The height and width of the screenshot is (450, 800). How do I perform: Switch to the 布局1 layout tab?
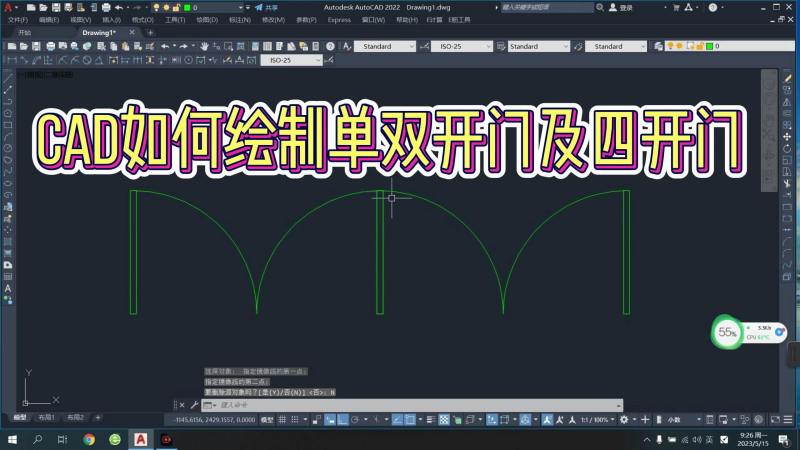pyautogui.click(x=46, y=417)
